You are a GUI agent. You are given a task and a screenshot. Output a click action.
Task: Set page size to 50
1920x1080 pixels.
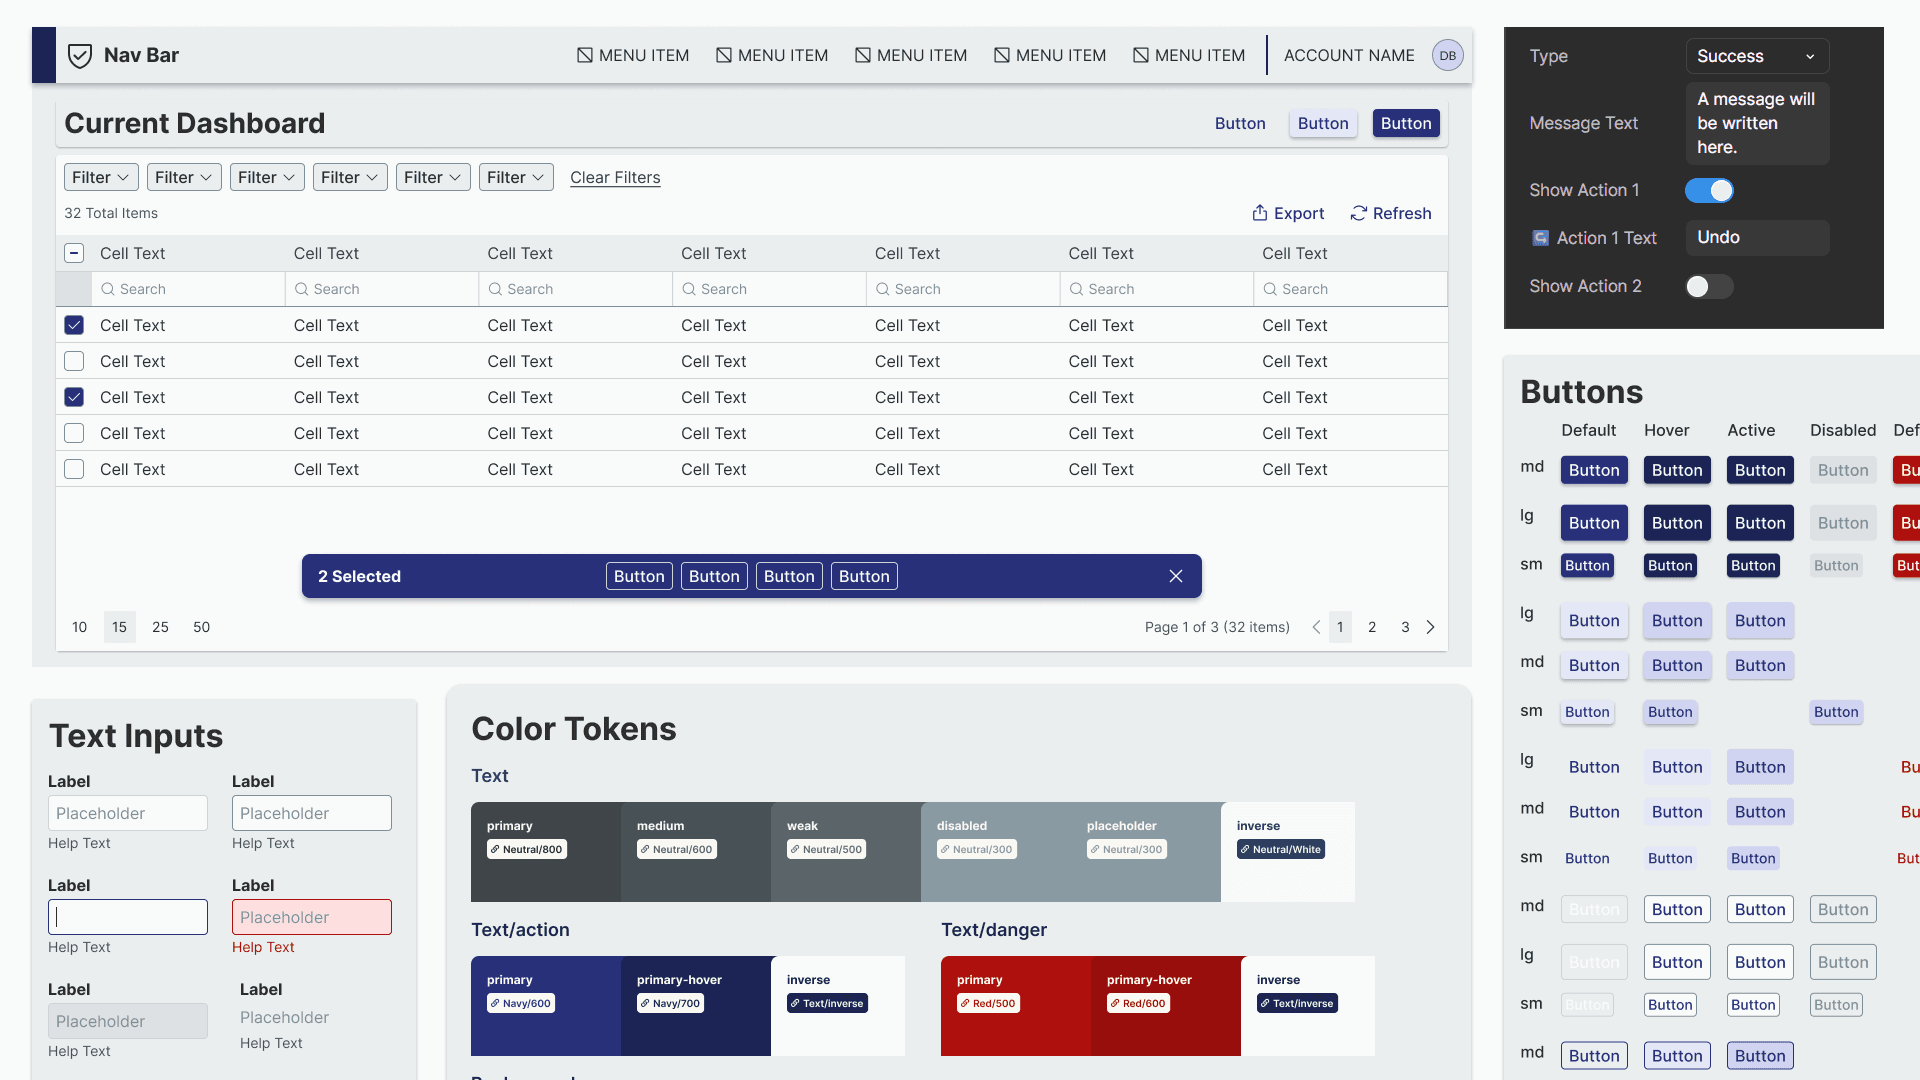coord(201,627)
